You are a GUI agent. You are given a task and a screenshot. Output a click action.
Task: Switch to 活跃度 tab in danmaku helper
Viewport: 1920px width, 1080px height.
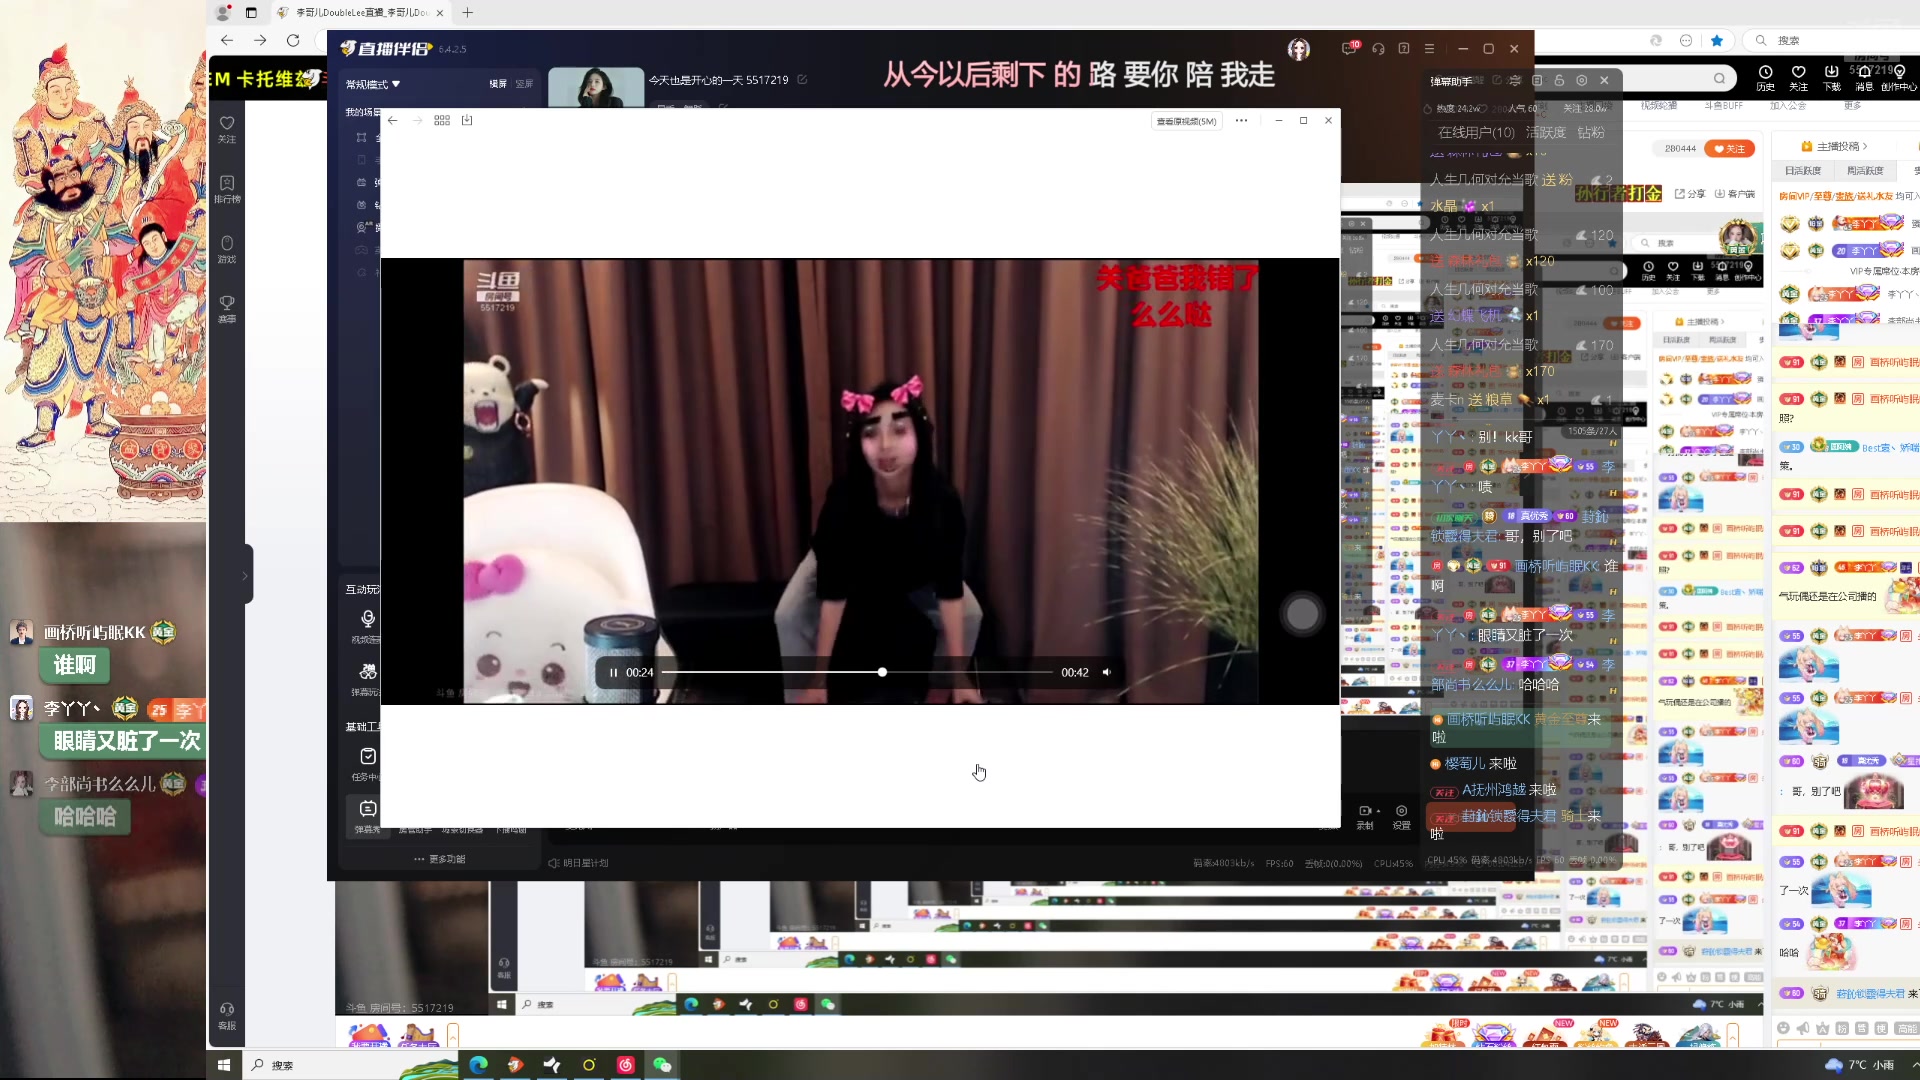point(1546,133)
